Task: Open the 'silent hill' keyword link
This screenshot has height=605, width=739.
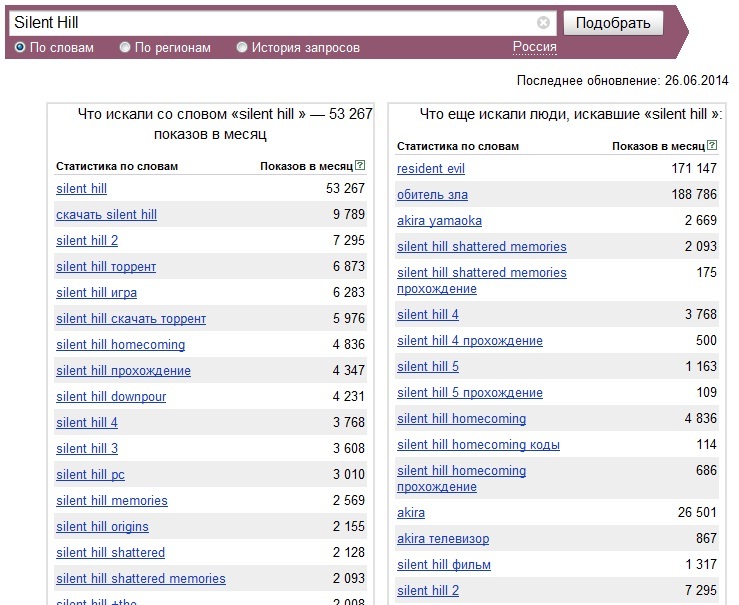Action: click(82, 188)
